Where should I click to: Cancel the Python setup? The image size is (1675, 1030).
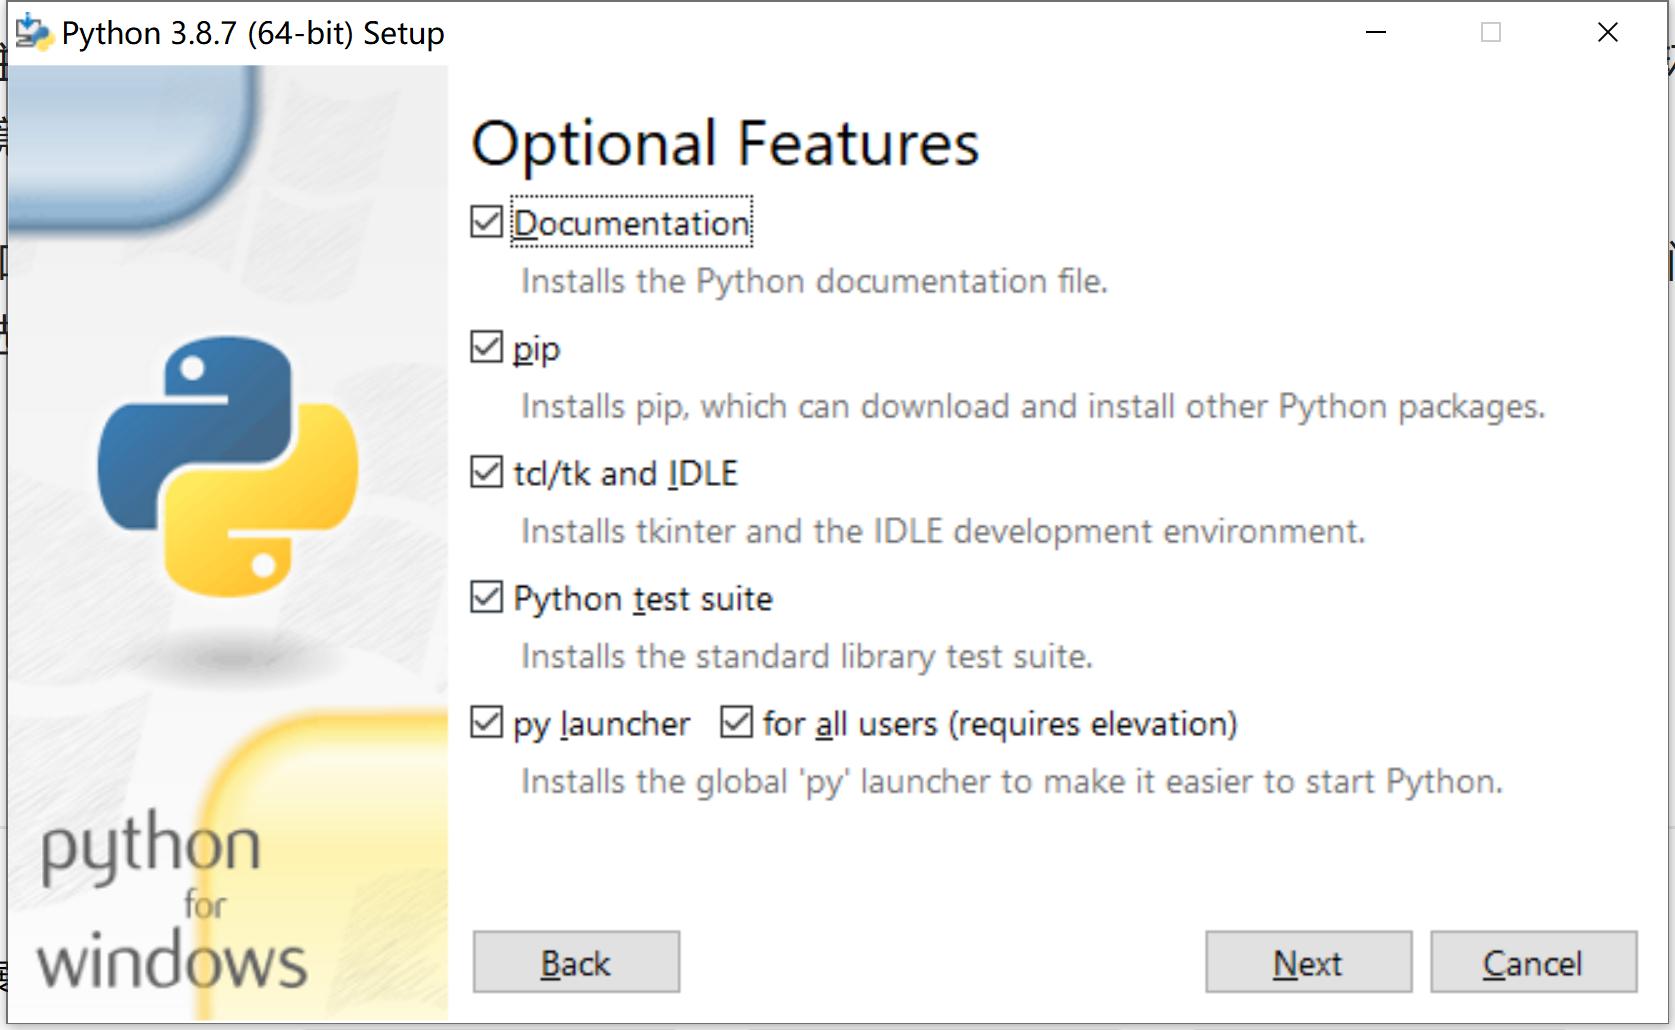coord(1533,962)
